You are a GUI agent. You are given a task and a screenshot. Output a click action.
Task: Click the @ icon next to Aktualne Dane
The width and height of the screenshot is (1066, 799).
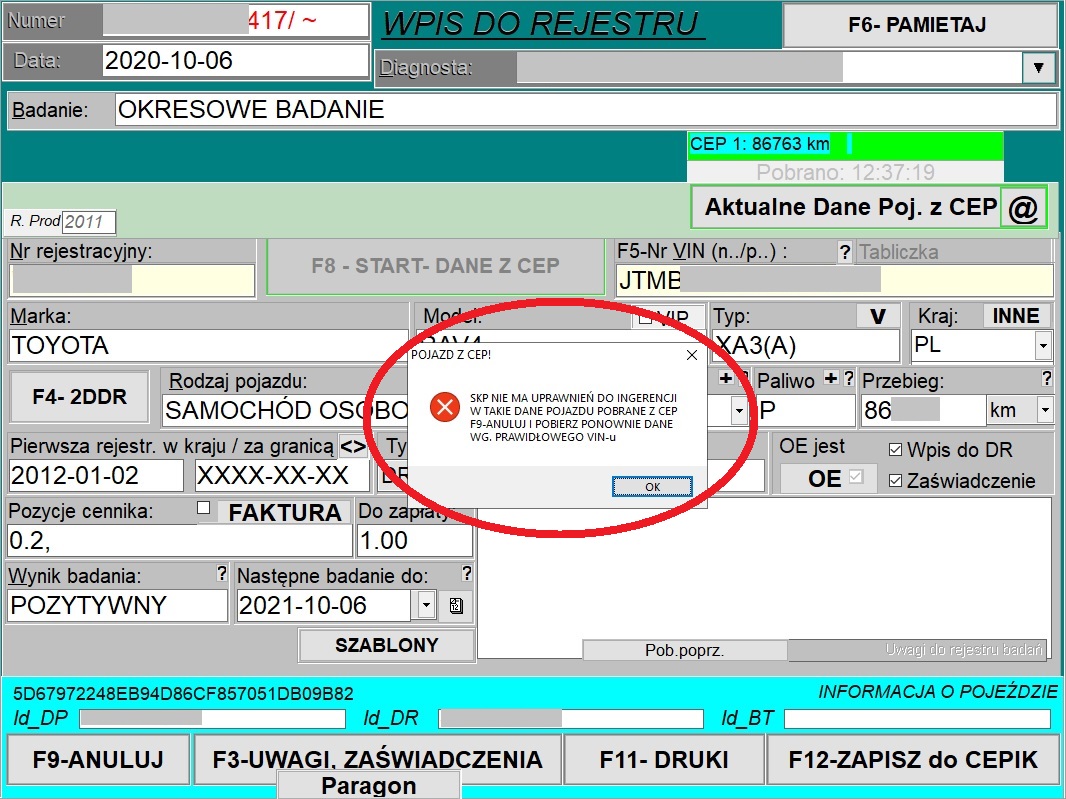(x=1023, y=209)
